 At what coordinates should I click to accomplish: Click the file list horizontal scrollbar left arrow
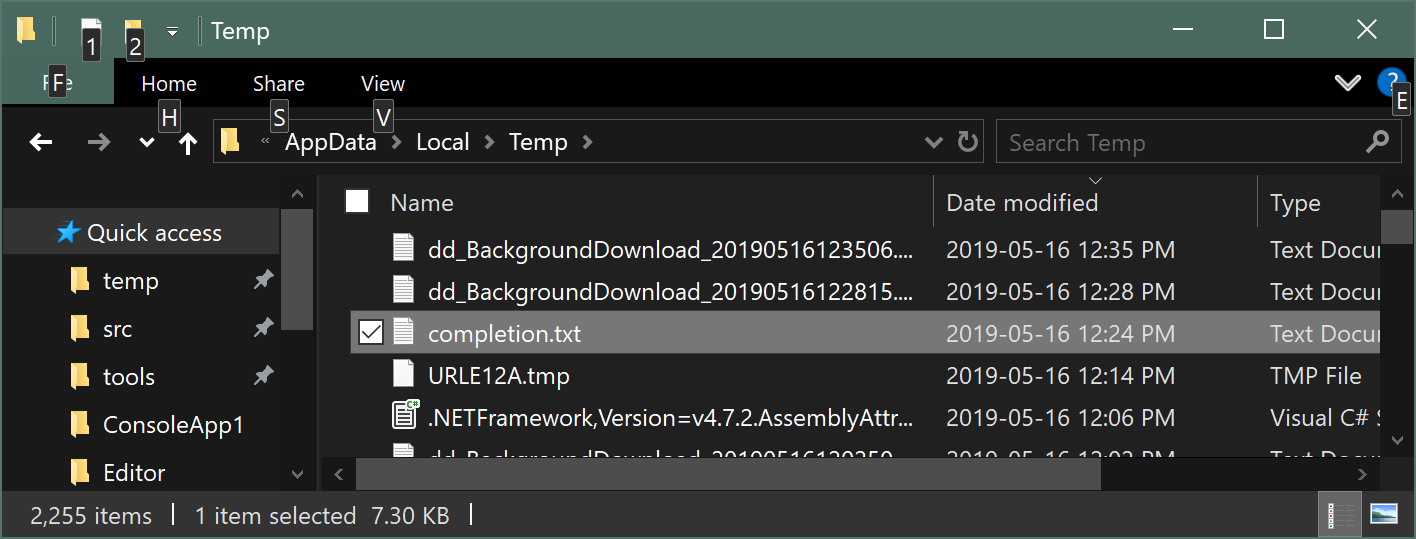pos(338,474)
